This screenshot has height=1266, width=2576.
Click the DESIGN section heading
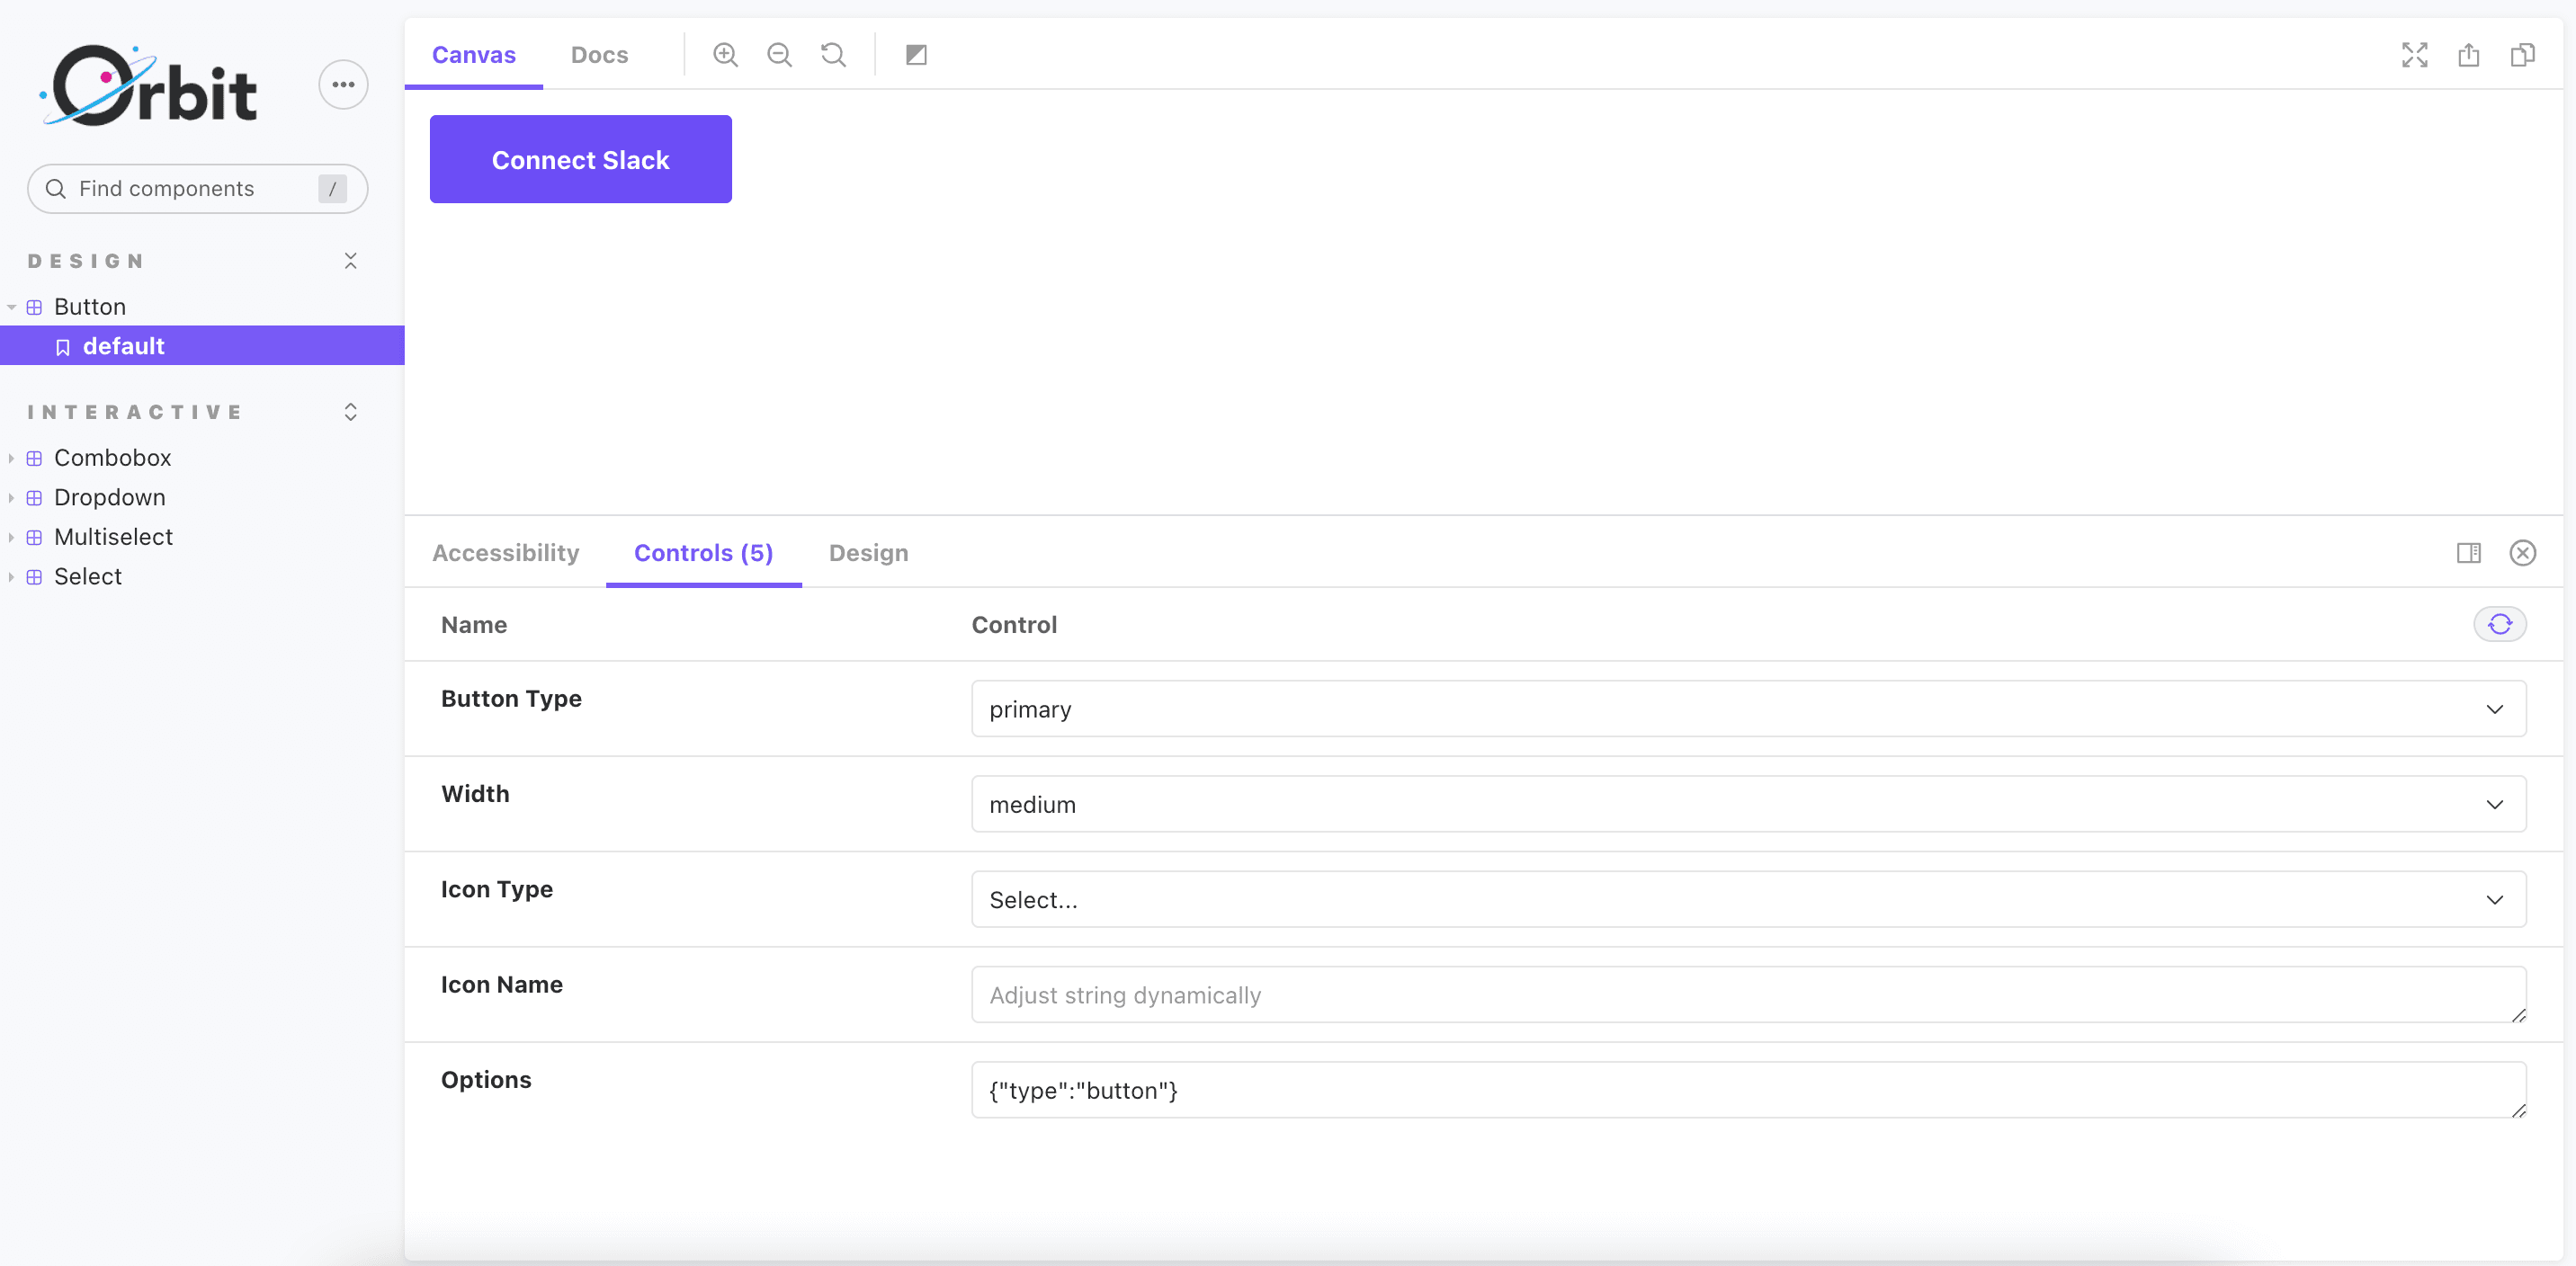[x=86, y=261]
